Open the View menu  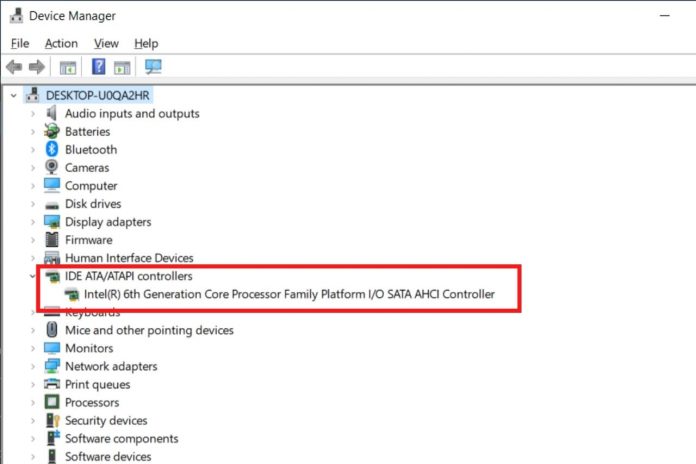[x=106, y=43]
